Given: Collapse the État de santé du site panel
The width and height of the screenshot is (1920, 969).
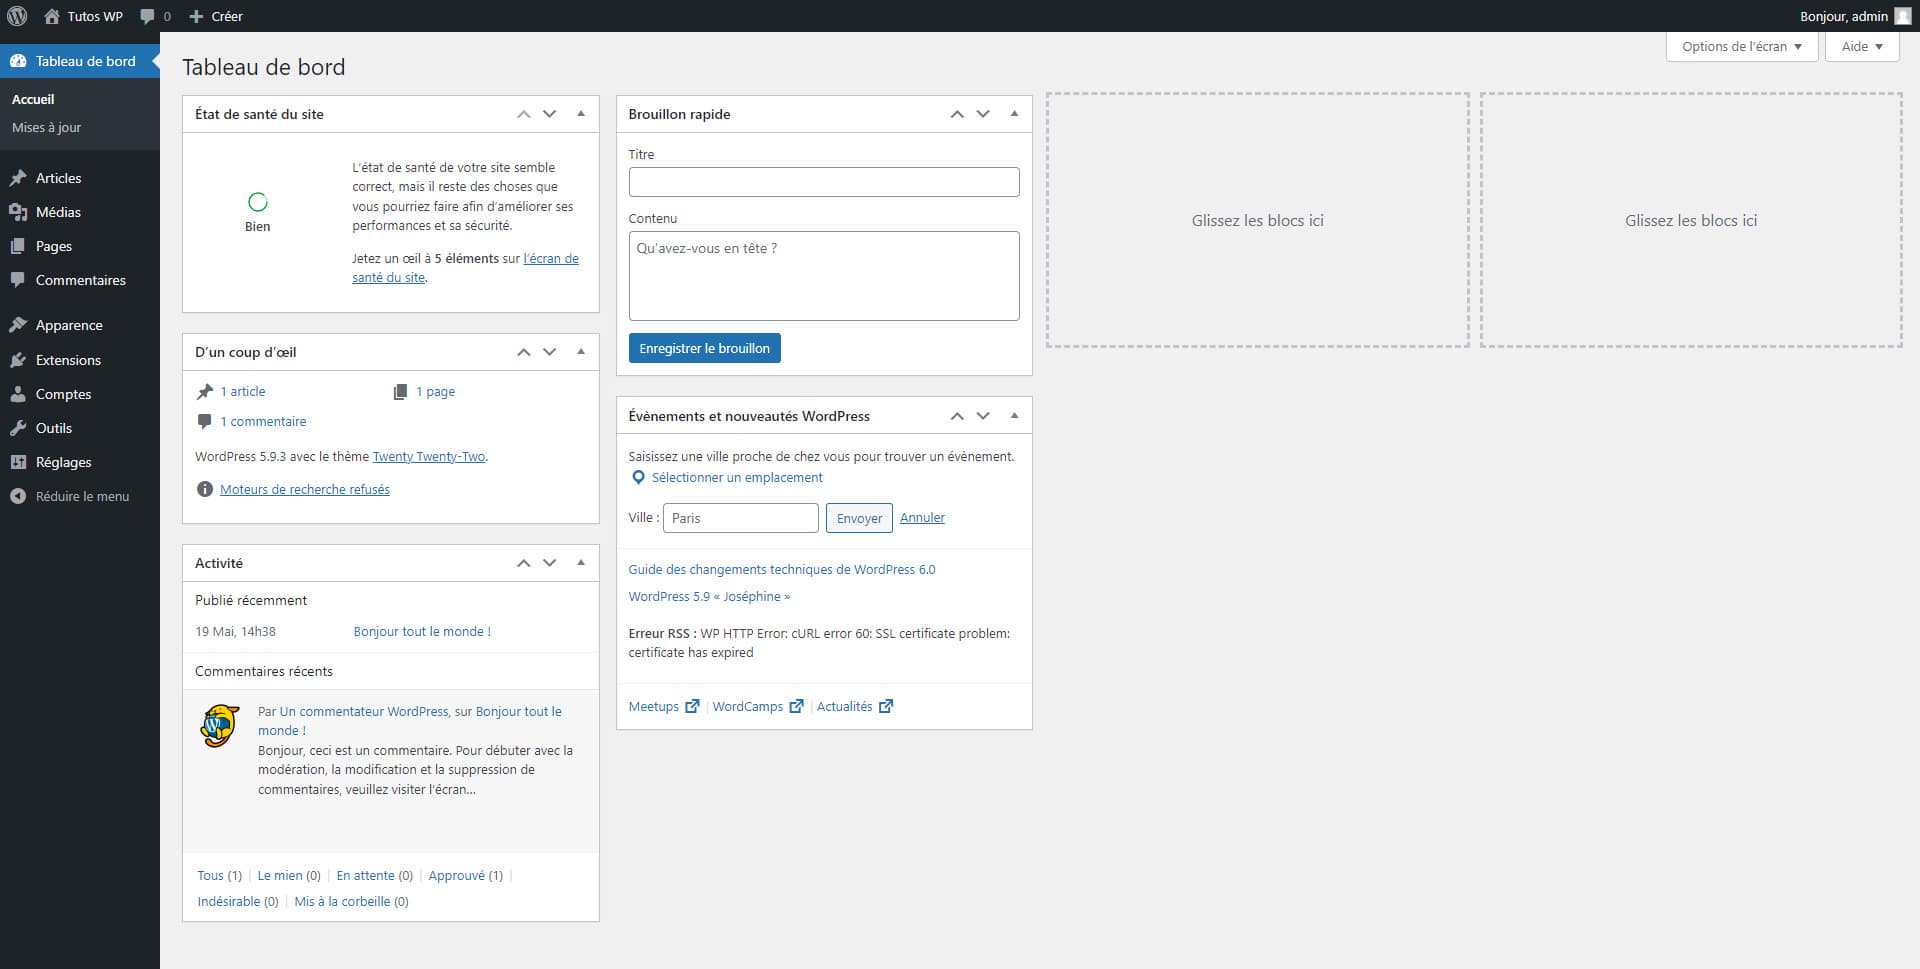Looking at the screenshot, I should click(581, 114).
